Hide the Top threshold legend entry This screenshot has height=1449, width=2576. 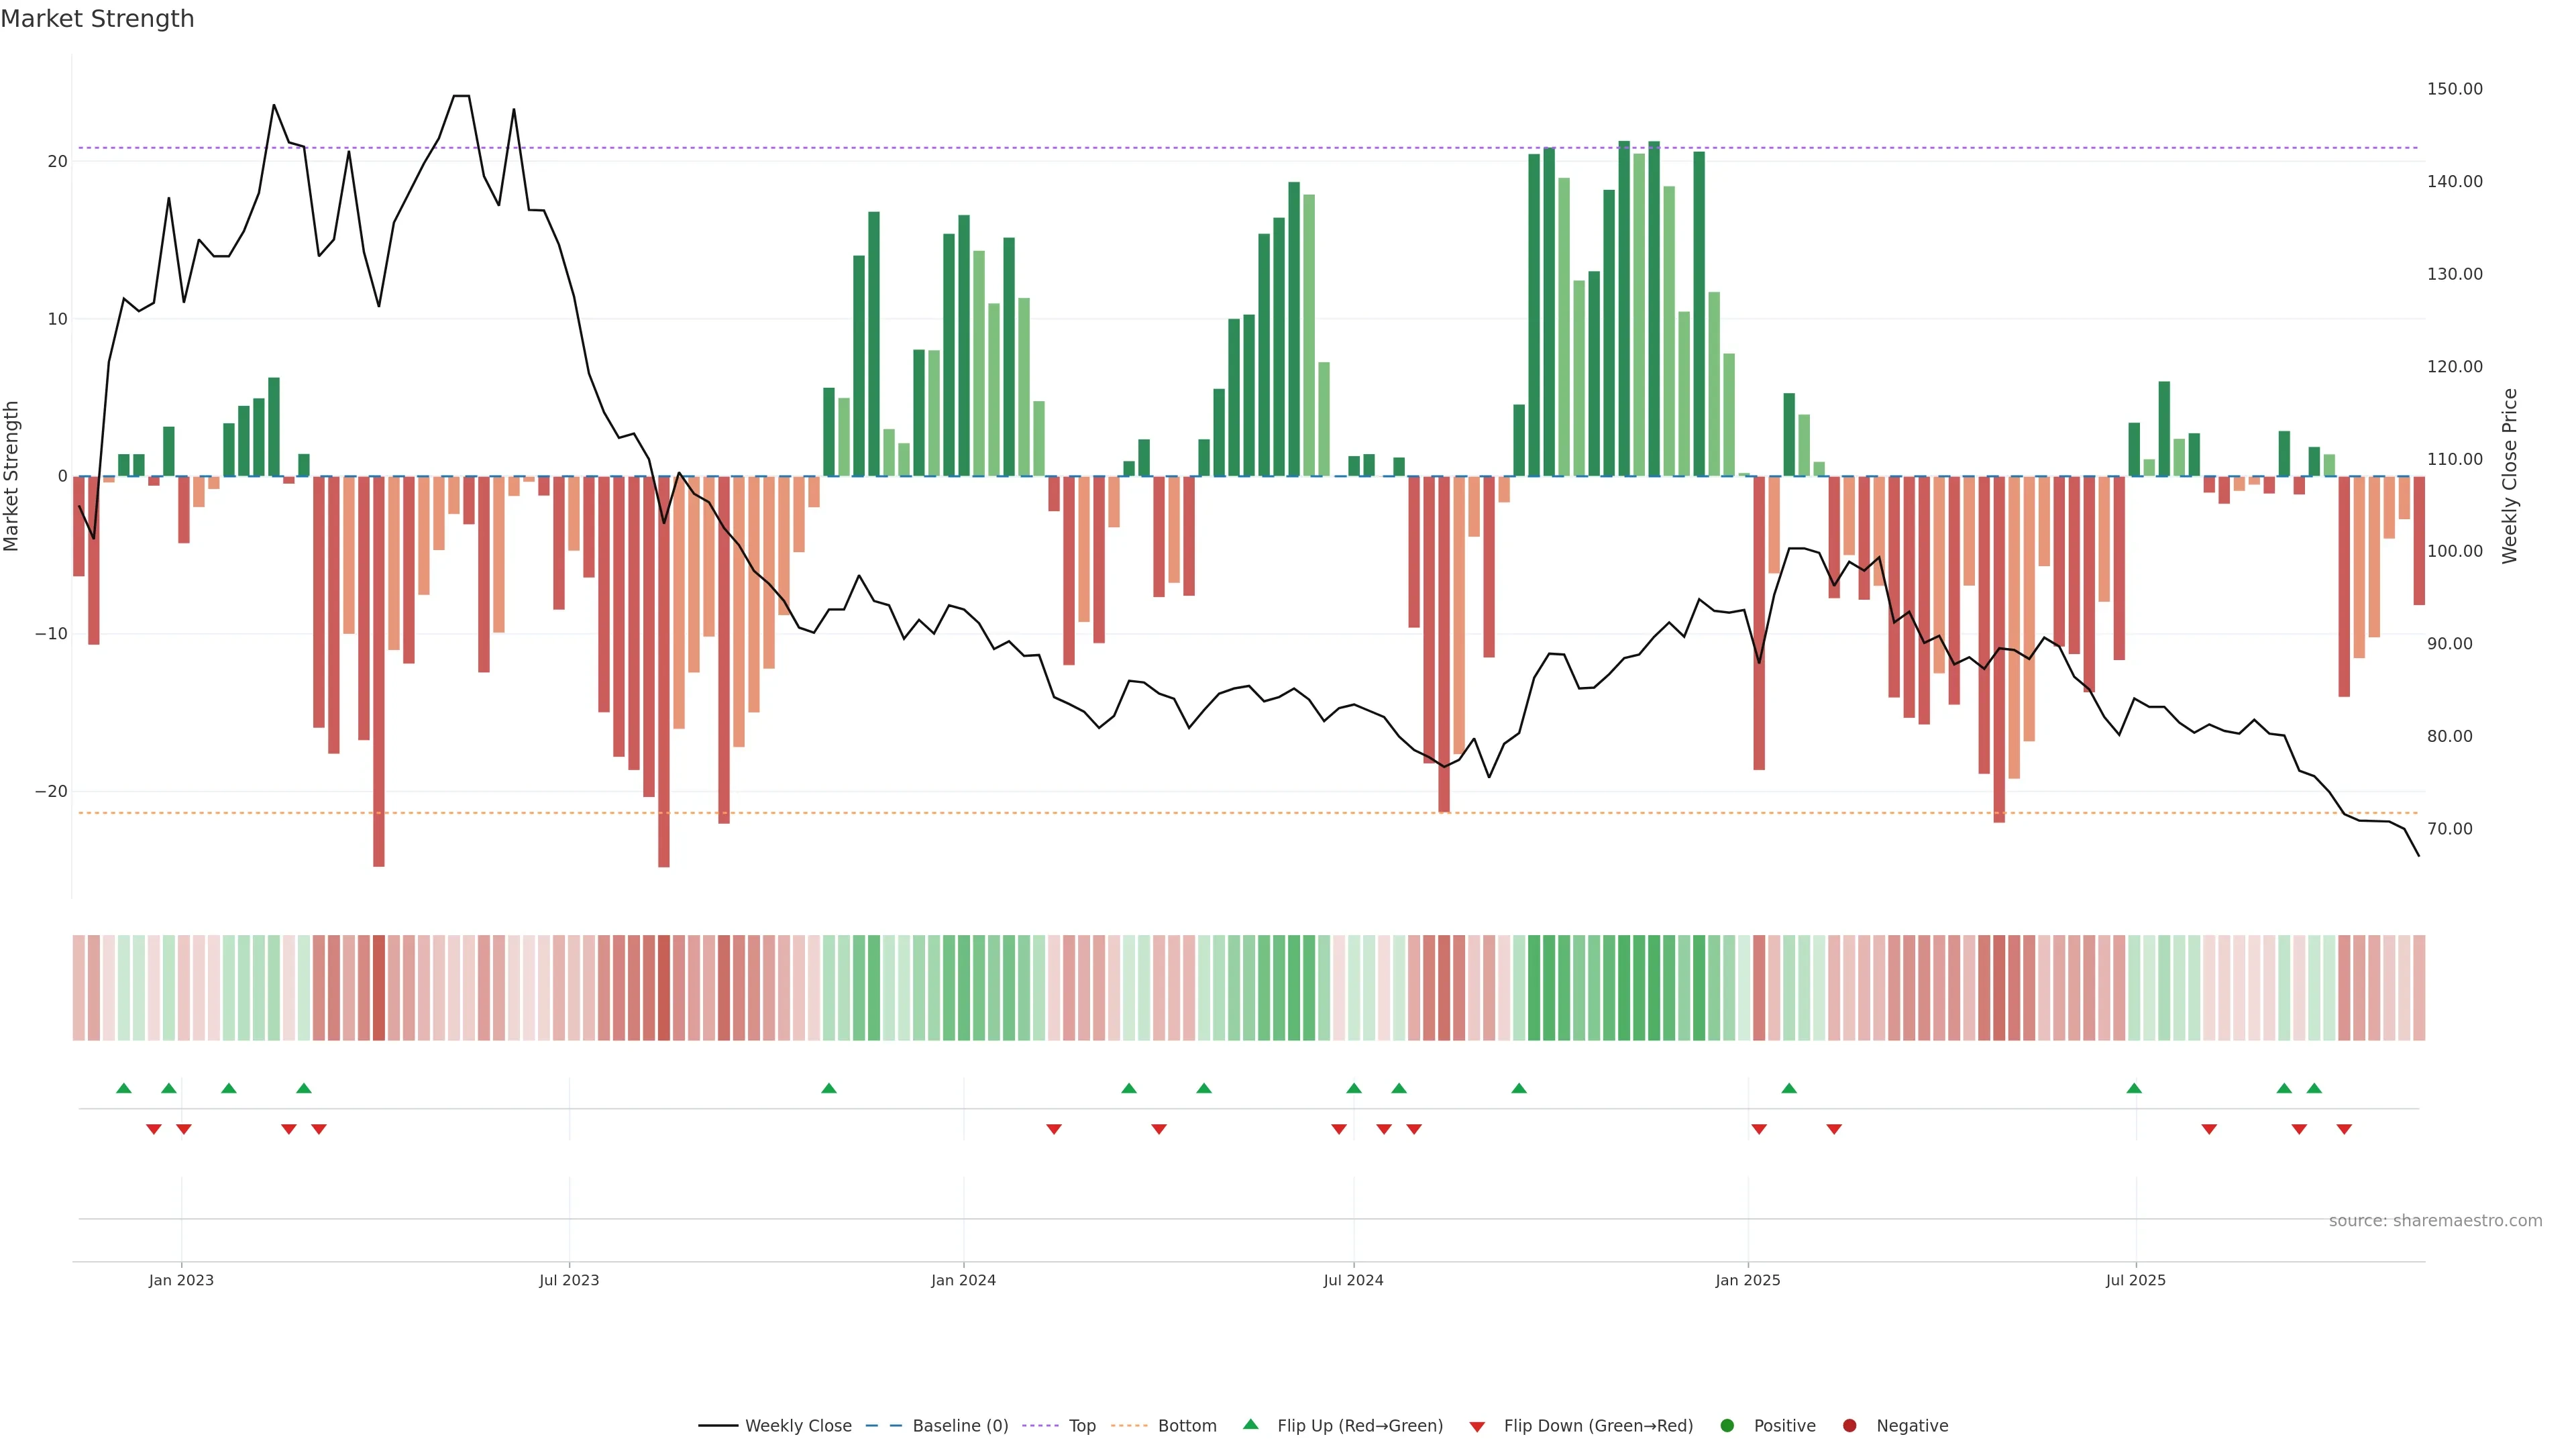tap(1081, 1425)
